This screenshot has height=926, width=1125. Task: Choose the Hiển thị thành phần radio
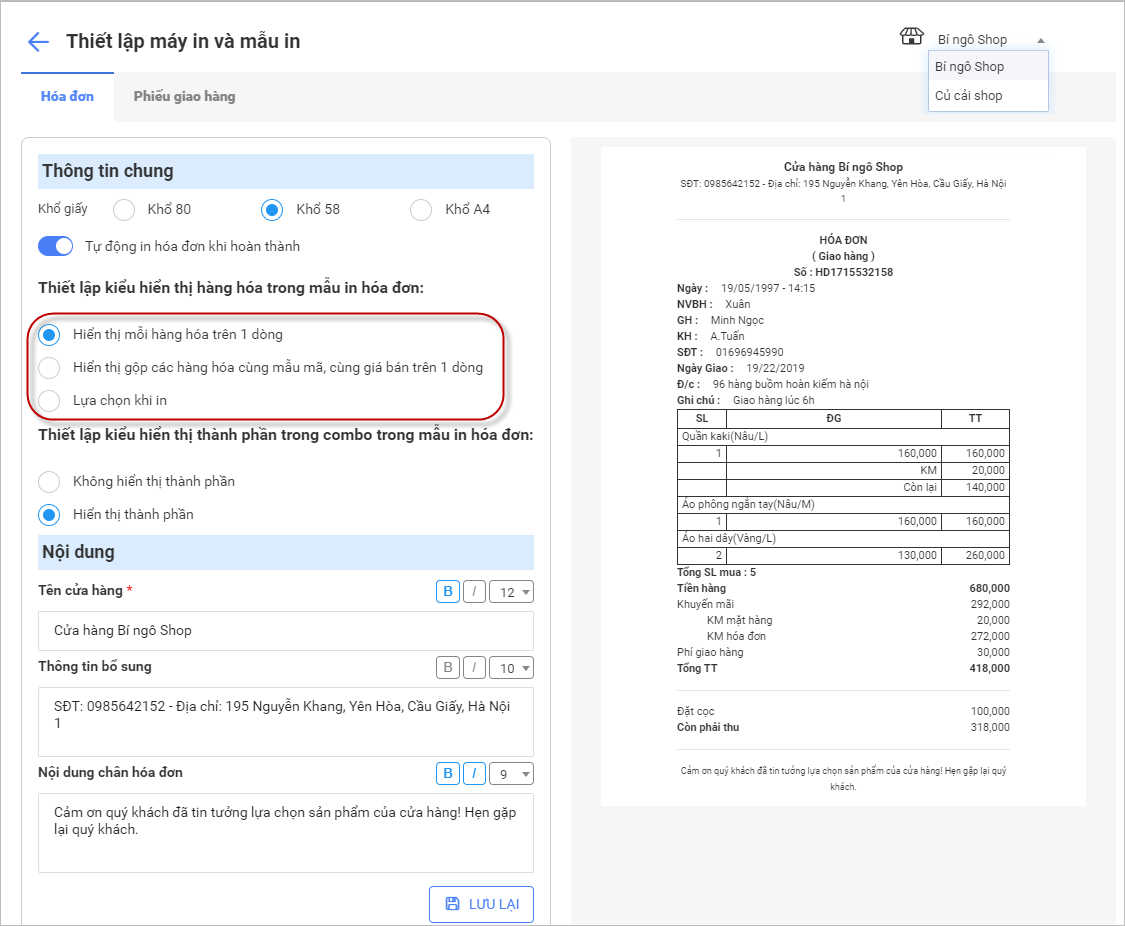click(49, 514)
